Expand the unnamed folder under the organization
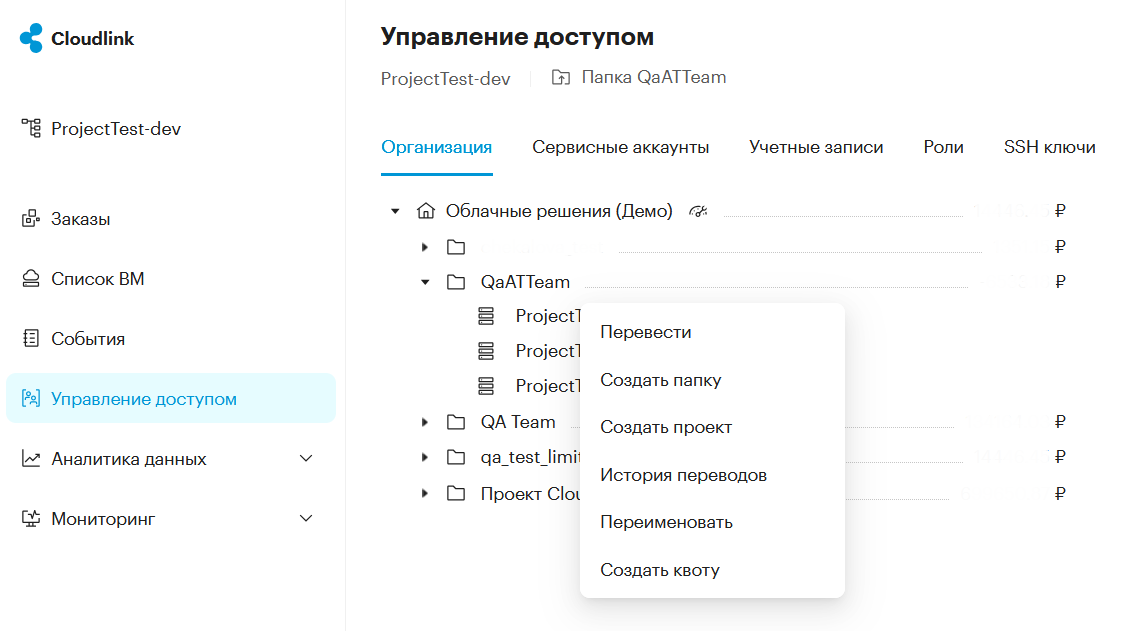Viewport: 1125px width, 631px height. pyautogui.click(x=425, y=247)
